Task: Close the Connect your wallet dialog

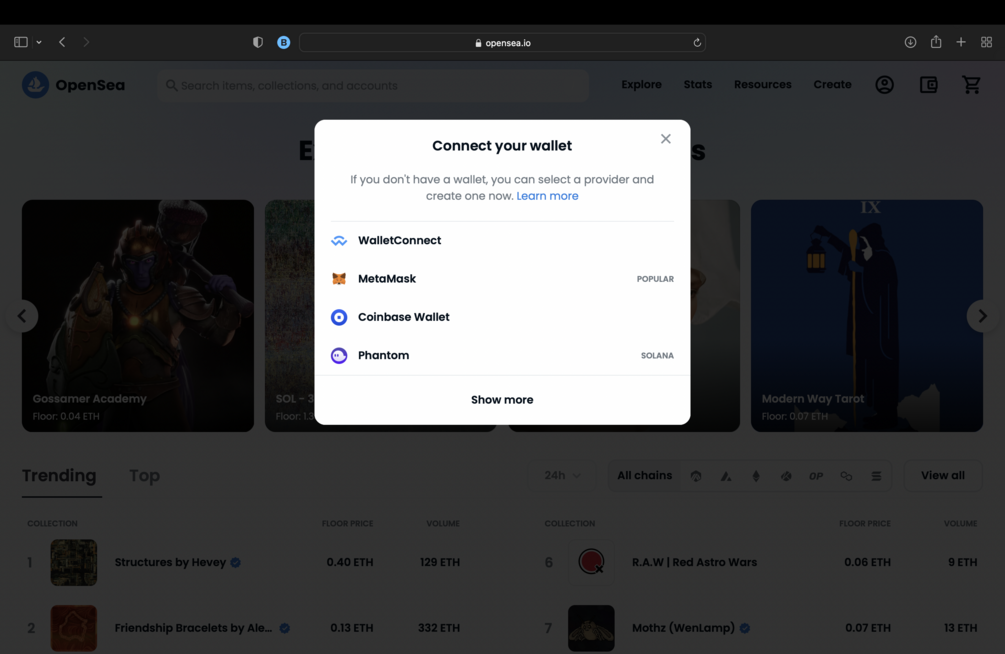Action: coord(665,139)
